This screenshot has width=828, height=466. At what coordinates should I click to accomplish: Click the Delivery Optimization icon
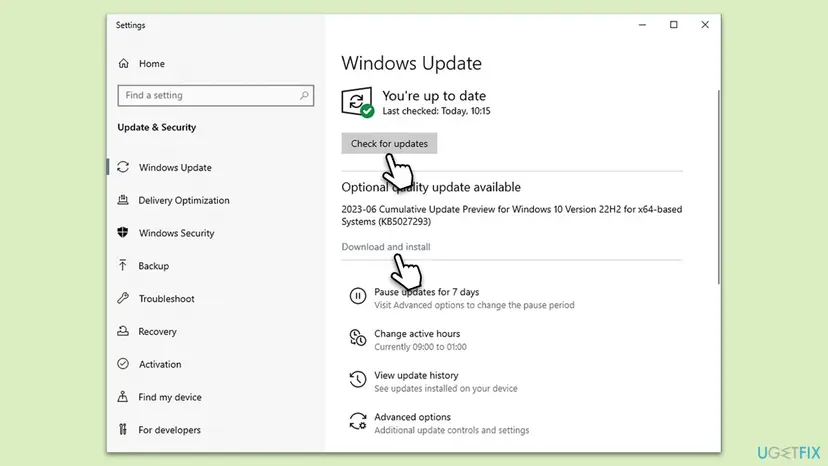(x=123, y=200)
